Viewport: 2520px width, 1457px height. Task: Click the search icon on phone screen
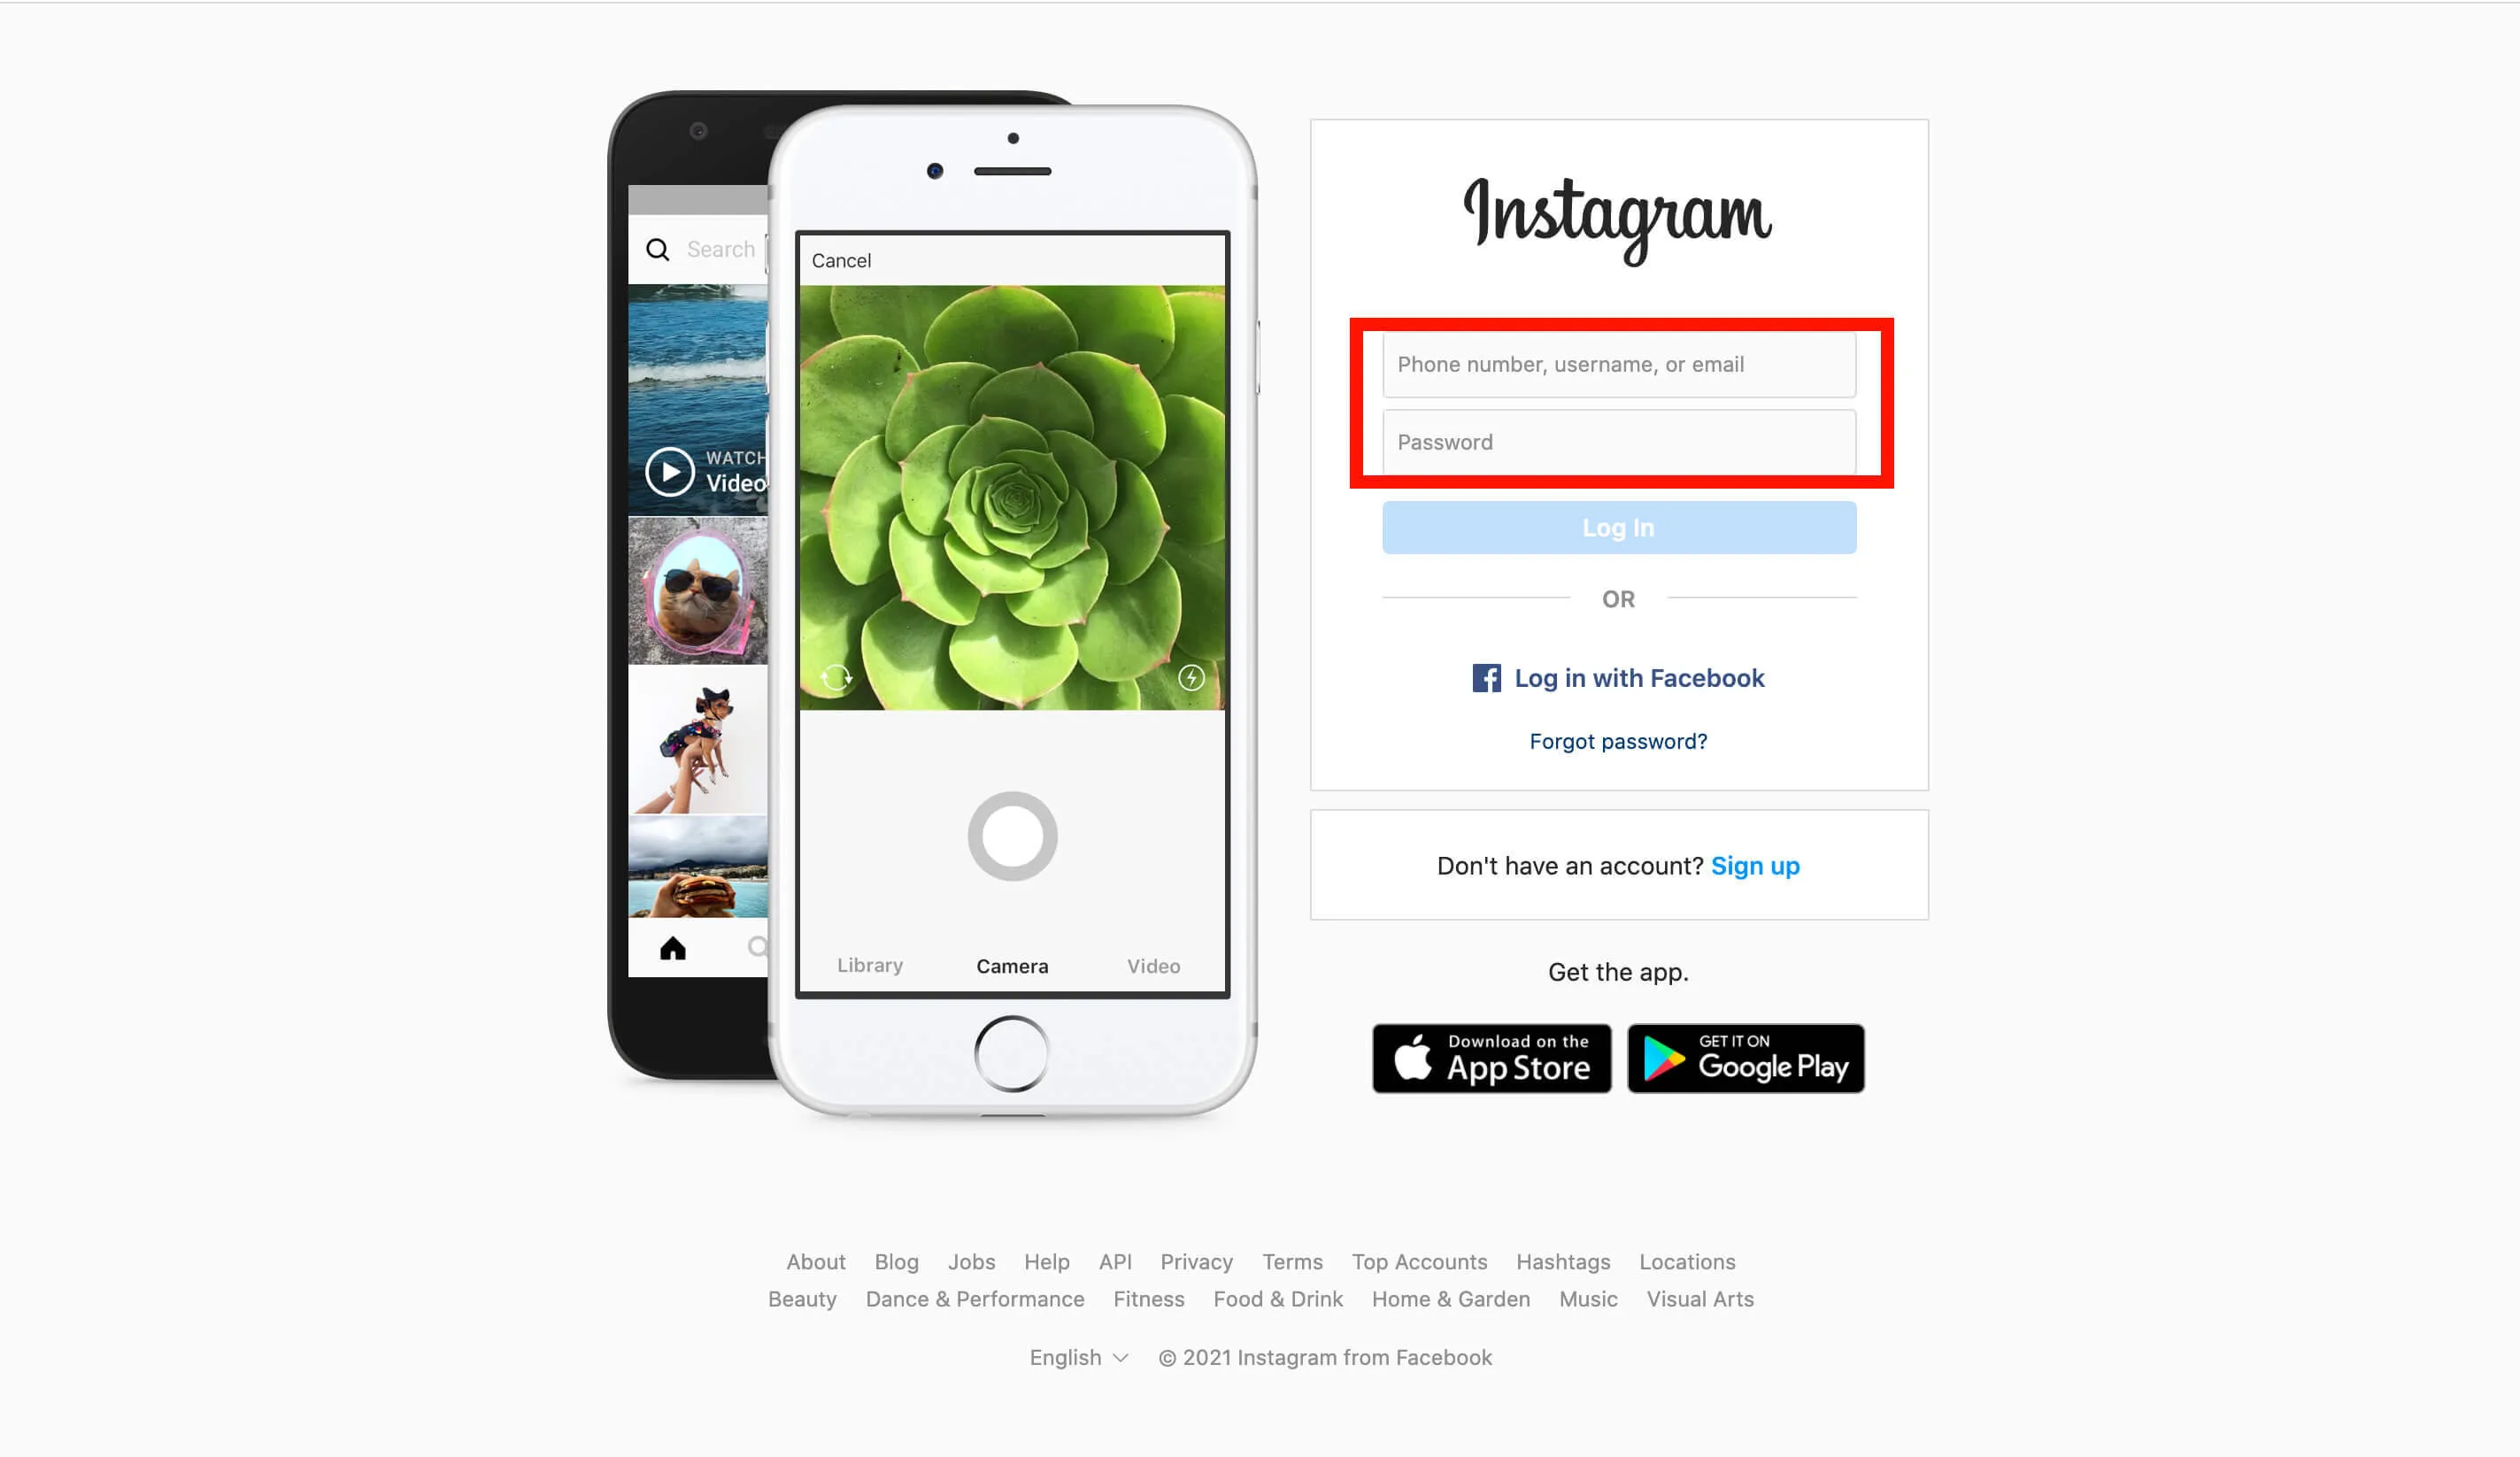(656, 248)
